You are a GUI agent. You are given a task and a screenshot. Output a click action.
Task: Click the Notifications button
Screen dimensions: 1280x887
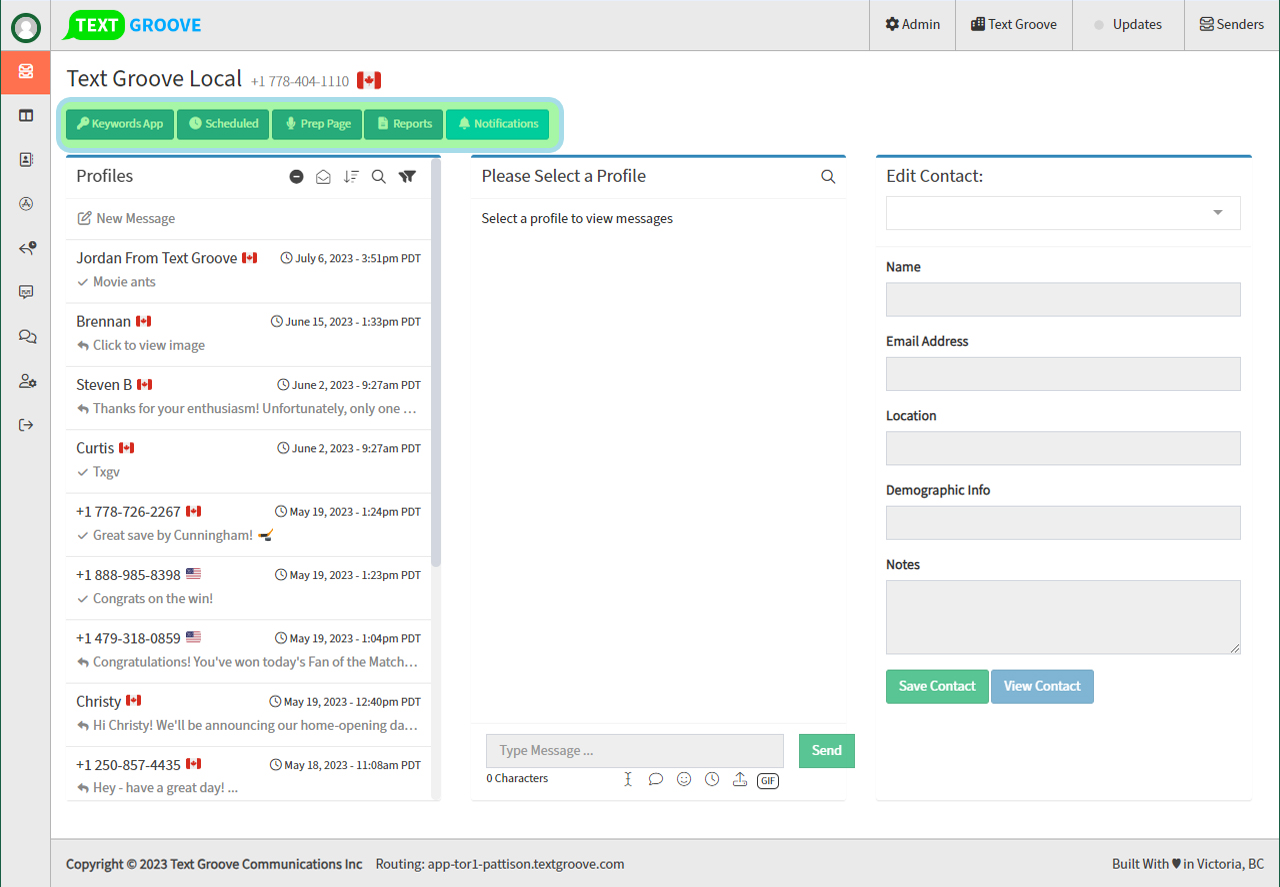tap(497, 124)
